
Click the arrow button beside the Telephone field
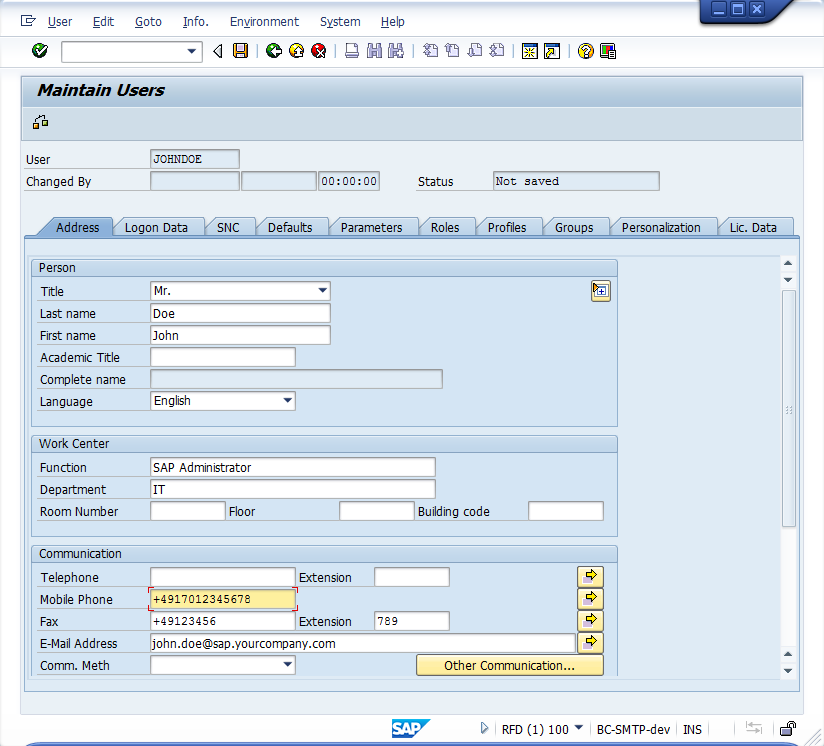tap(590, 577)
